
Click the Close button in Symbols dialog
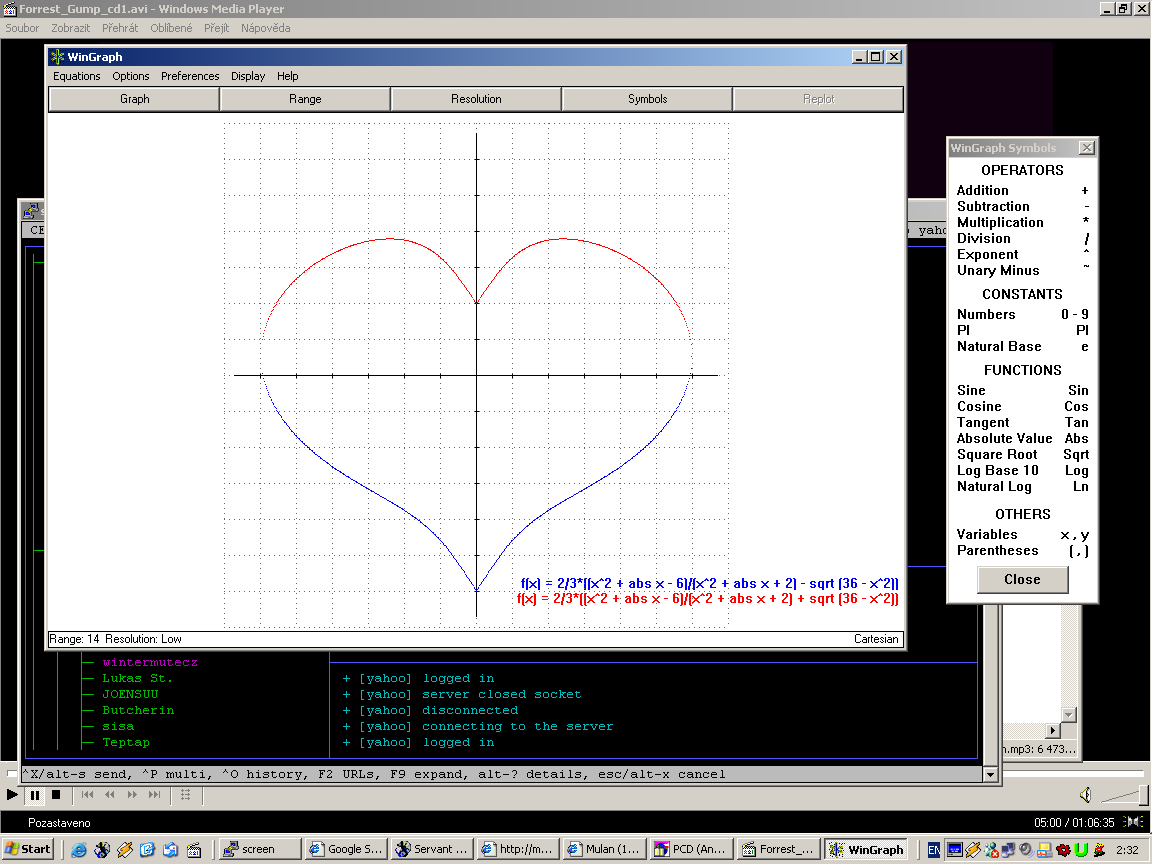pyautogui.click(x=1022, y=579)
